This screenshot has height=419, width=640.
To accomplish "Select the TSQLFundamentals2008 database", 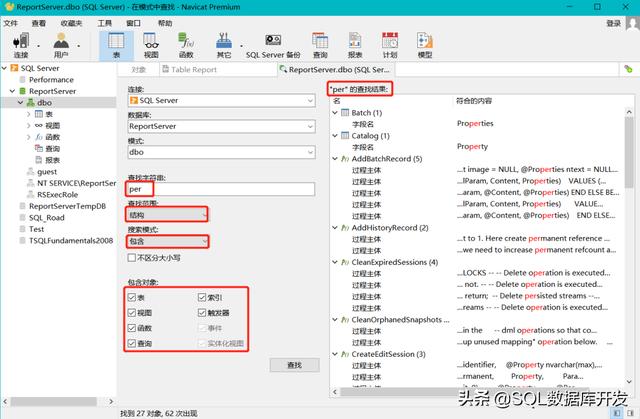I will [x=71, y=240].
